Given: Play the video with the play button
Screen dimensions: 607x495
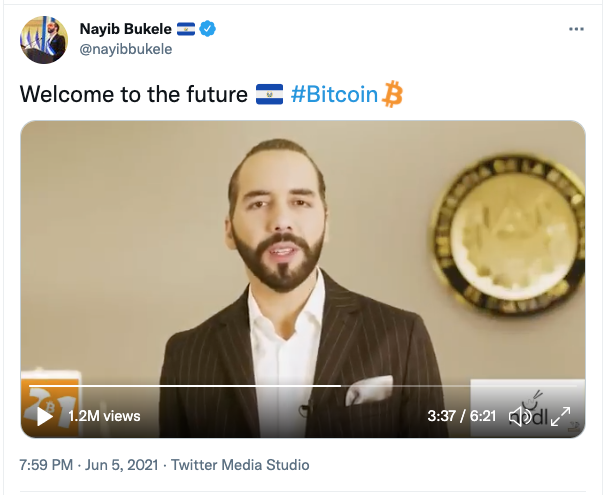Looking at the screenshot, I should pyautogui.click(x=44, y=416).
